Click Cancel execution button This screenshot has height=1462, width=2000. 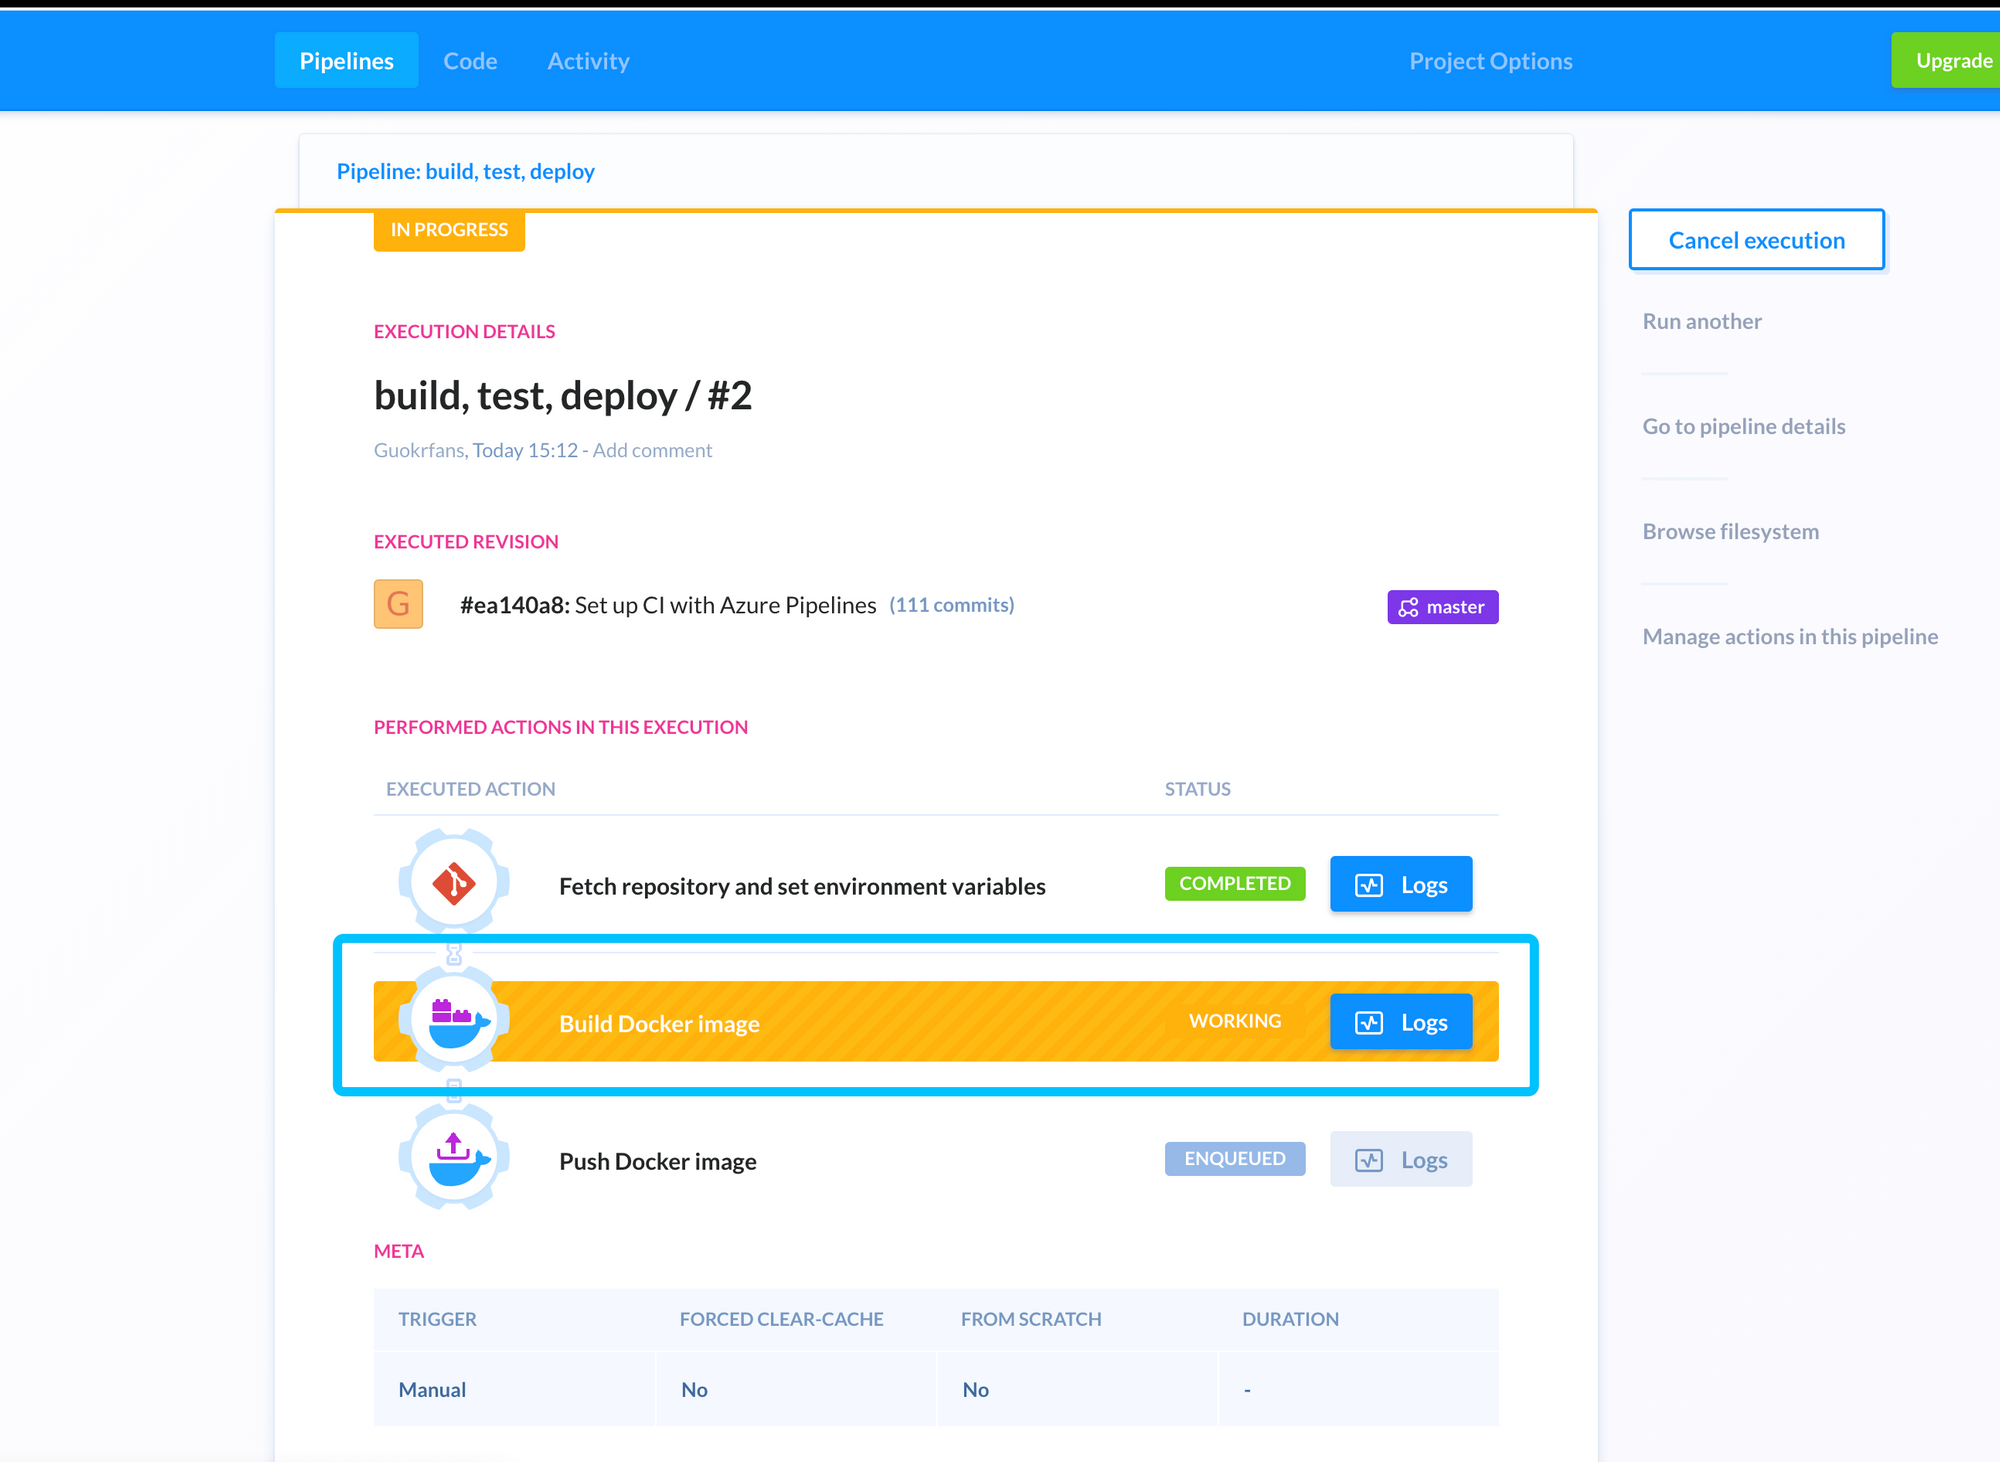pyautogui.click(x=1756, y=240)
